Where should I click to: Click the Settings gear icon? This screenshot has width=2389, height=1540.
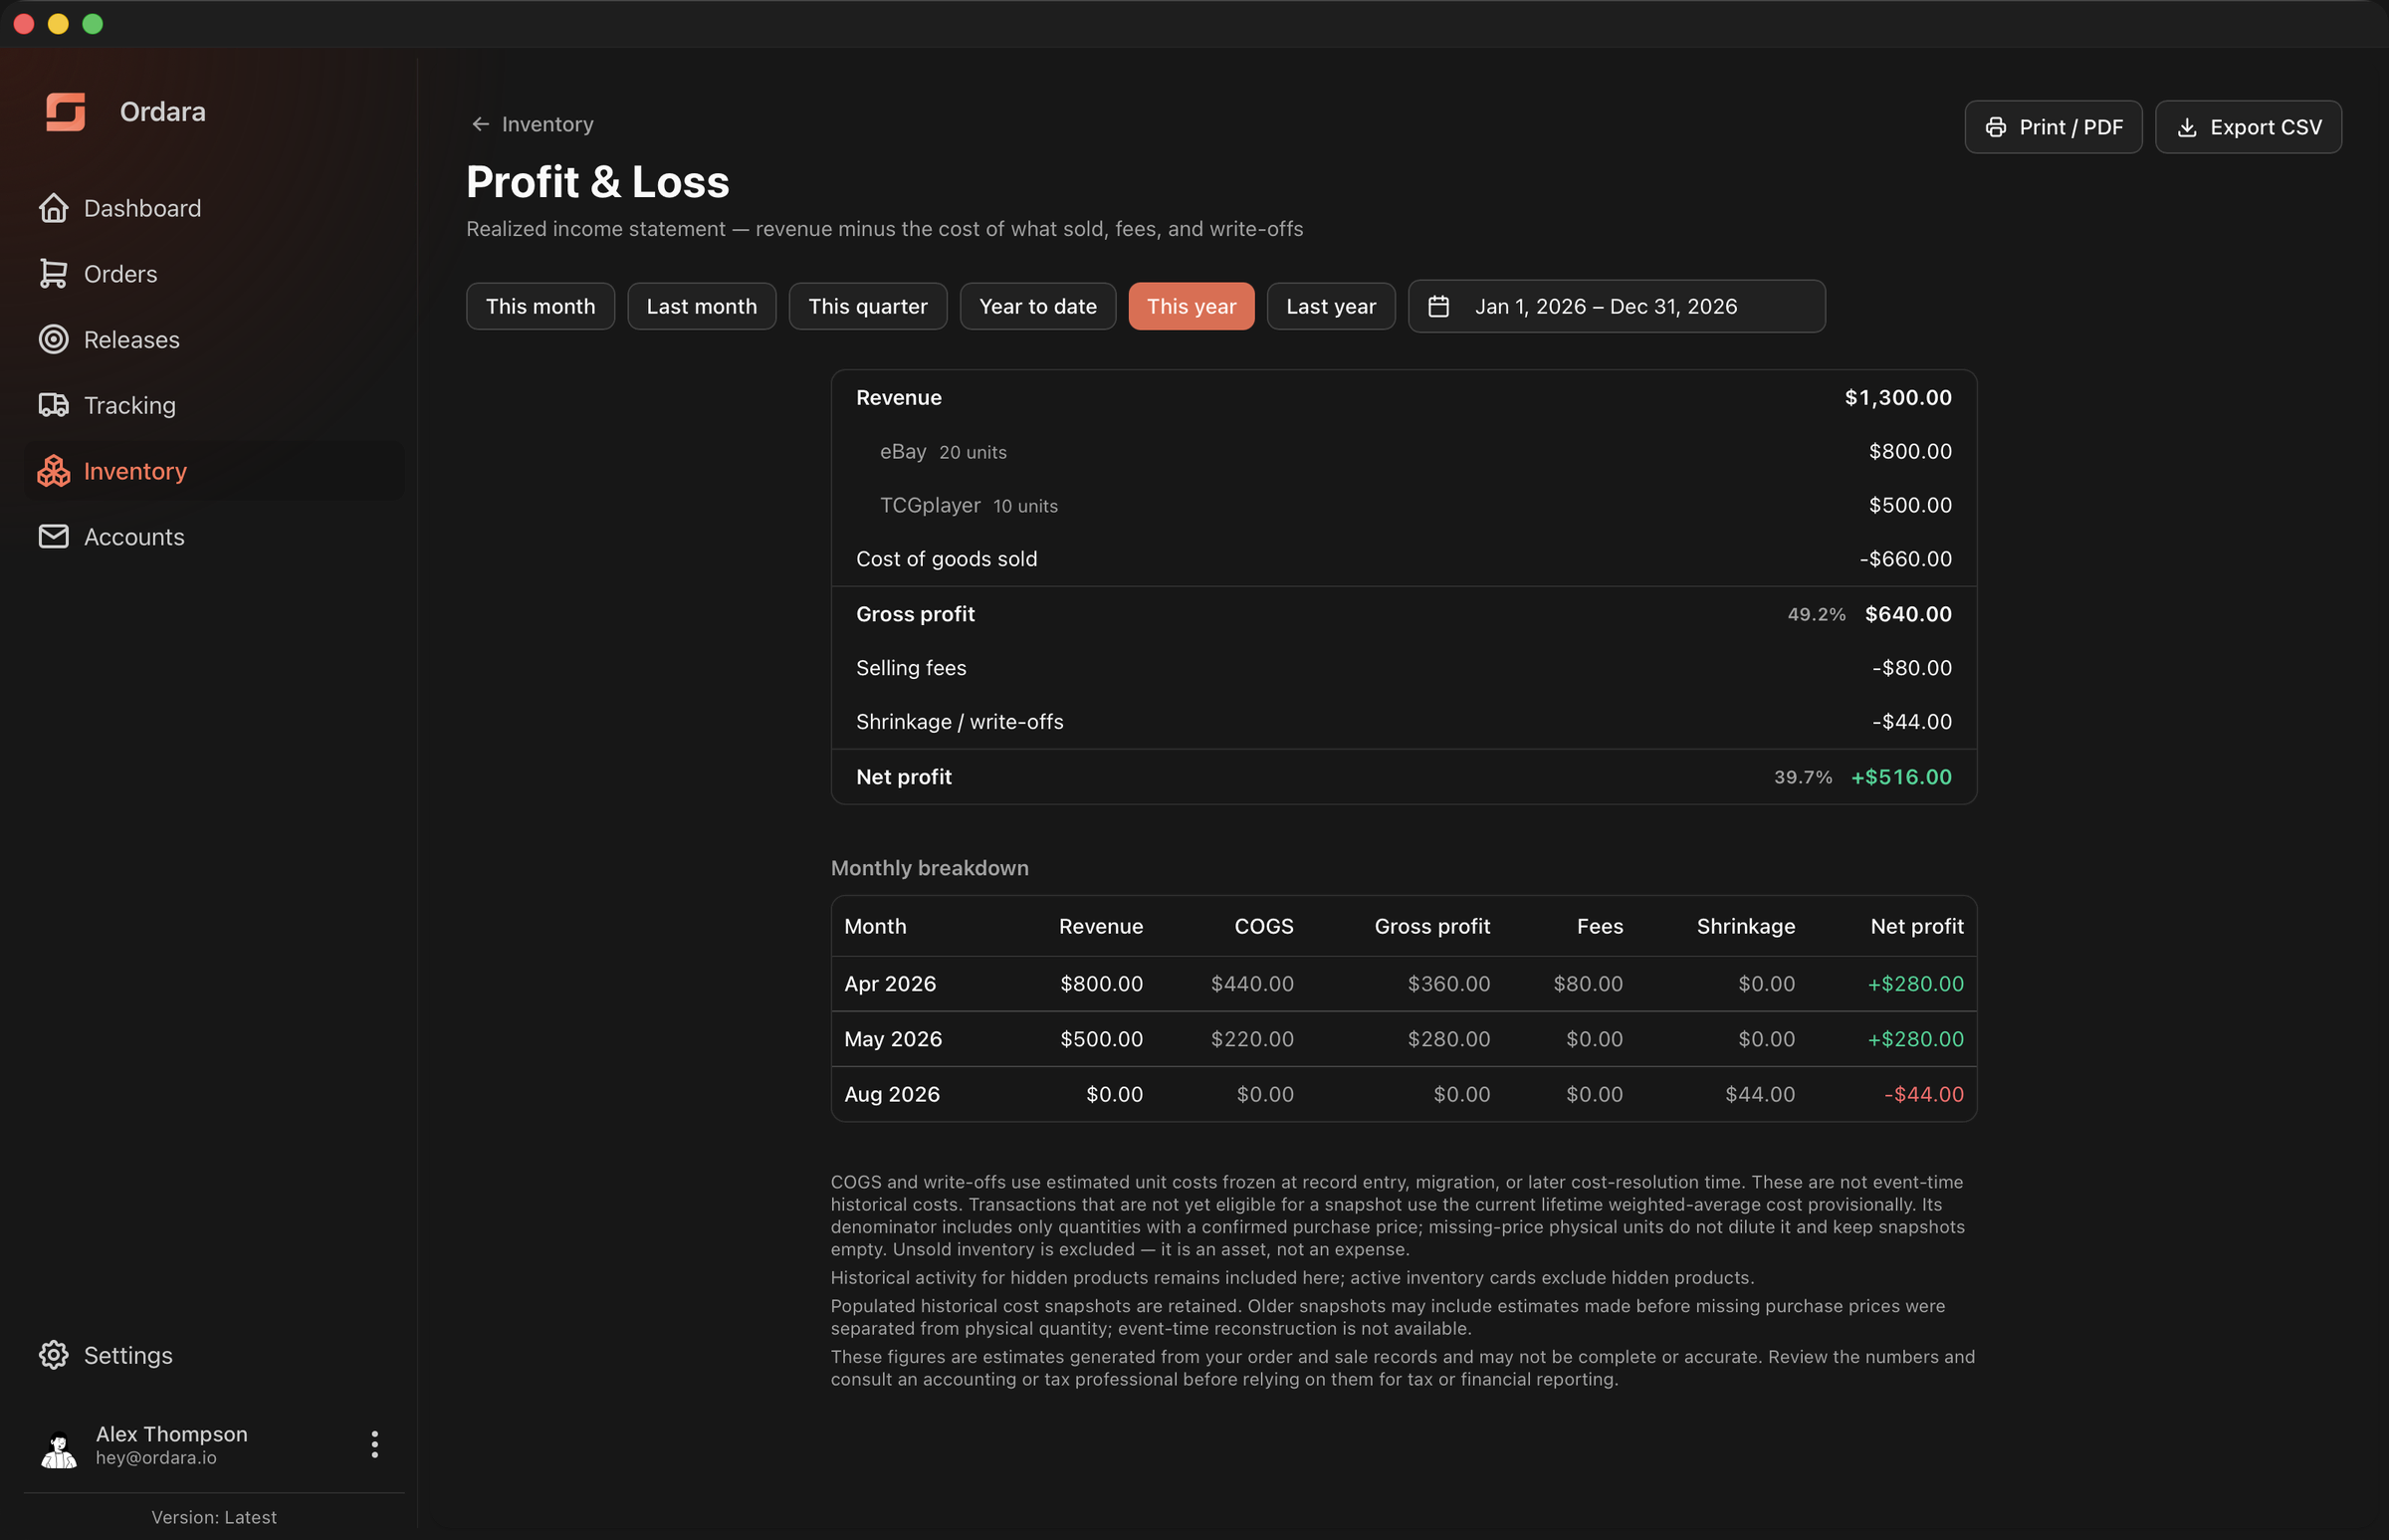[x=53, y=1355]
